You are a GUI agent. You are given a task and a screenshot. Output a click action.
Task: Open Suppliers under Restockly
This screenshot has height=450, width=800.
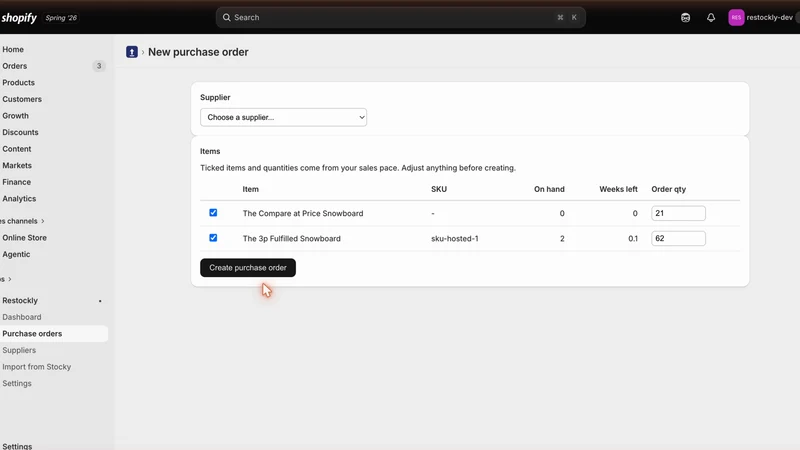coord(19,350)
